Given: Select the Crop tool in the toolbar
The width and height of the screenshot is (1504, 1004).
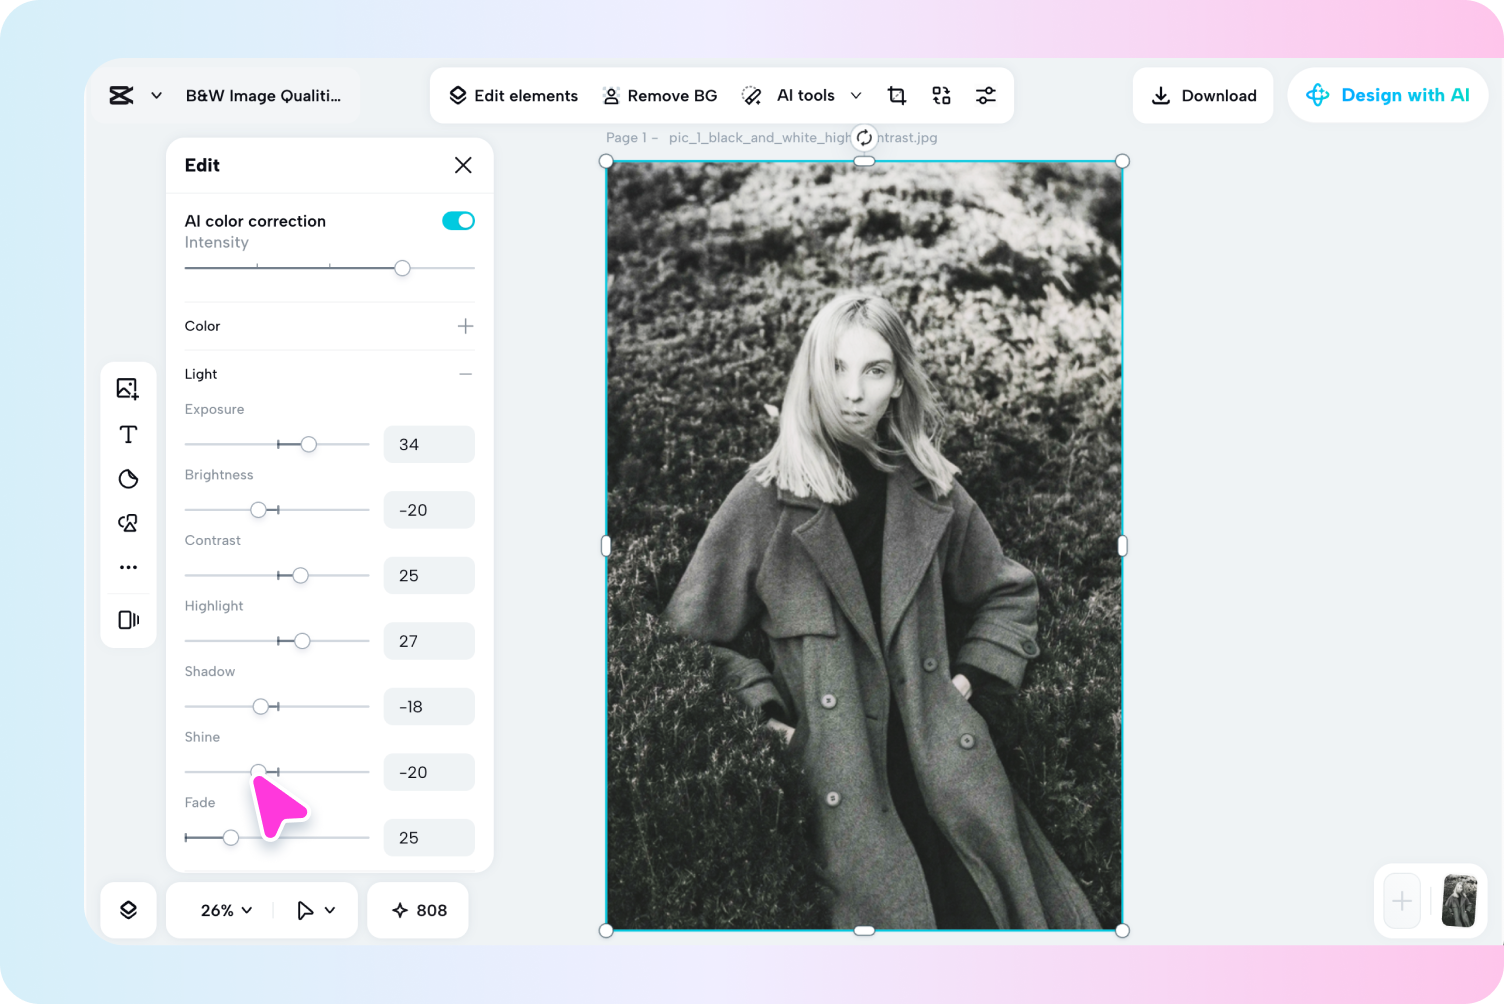Looking at the screenshot, I should coord(896,95).
